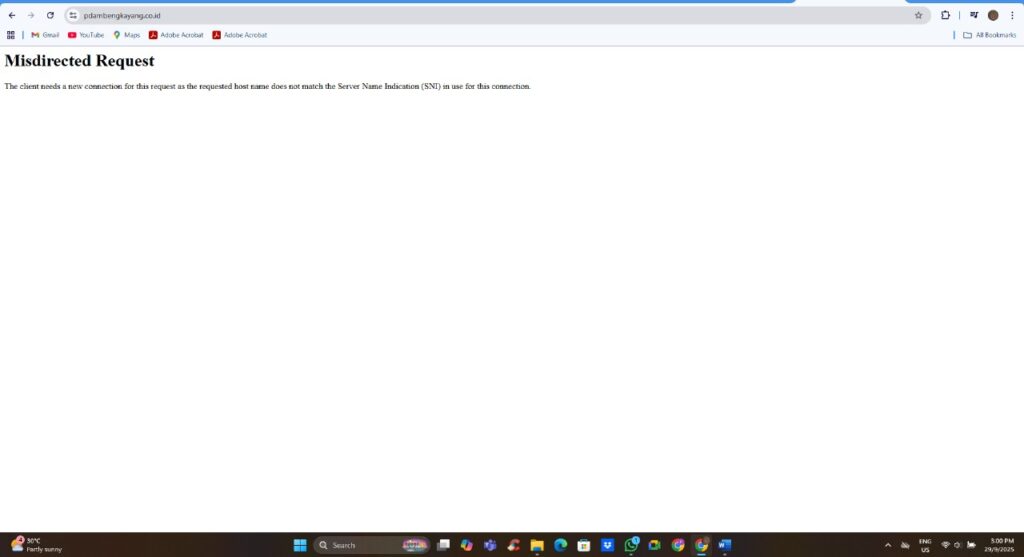The height and width of the screenshot is (557, 1024).
Task: Show hidden system tray icons
Action: point(887,545)
